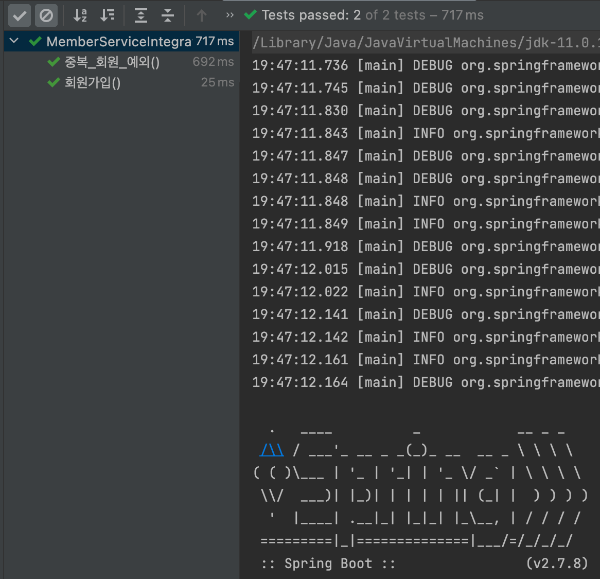Click INFO log line at 19:47:11.843
This screenshot has height=579, width=600.
click(x=426, y=133)
